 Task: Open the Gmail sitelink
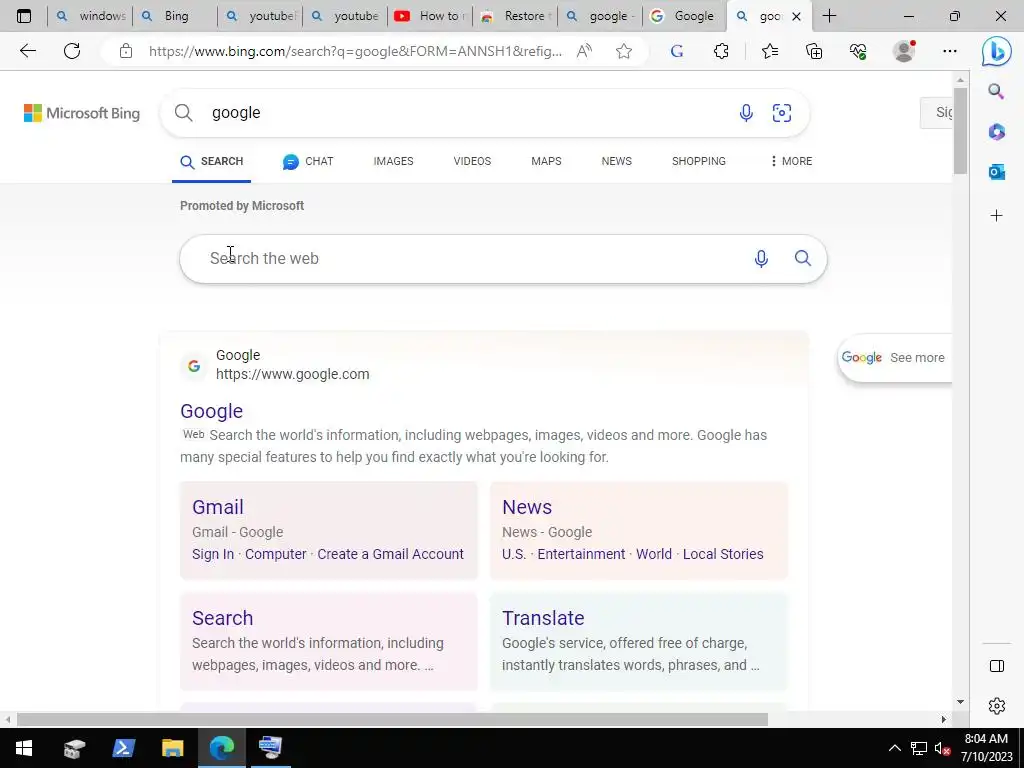[x=217, y=507]
